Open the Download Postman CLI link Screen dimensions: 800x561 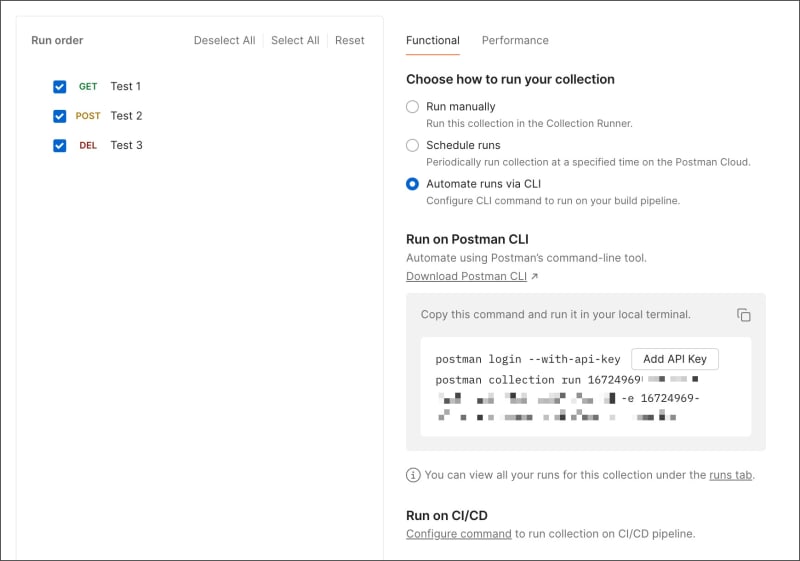[x=466, y=276]
